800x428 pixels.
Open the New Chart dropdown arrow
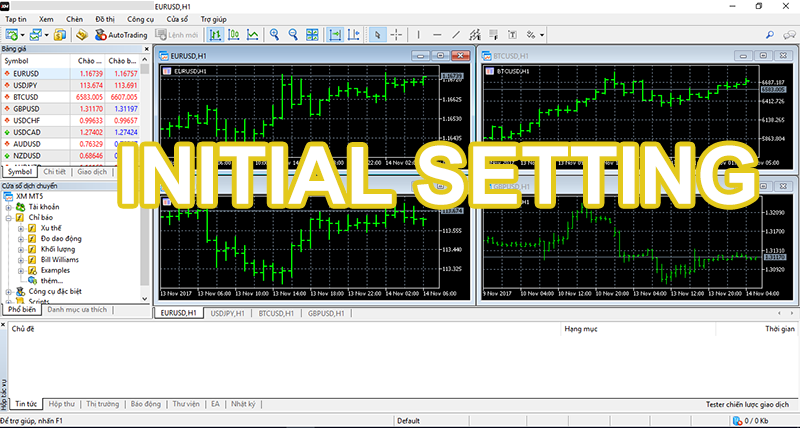[x=22, y=35]
